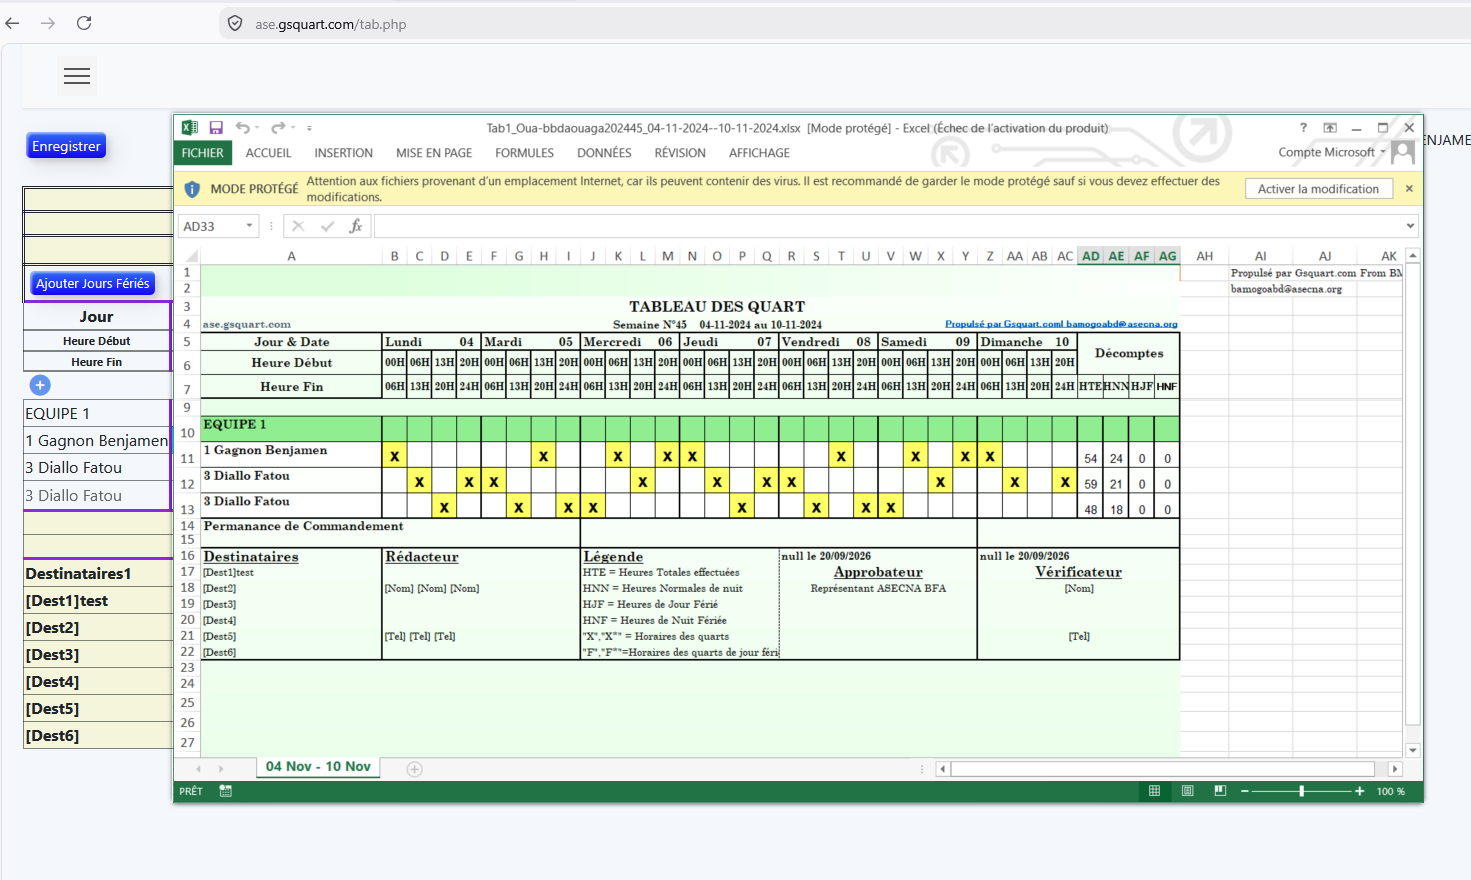
Task: Click the zoom slider handle
Action: 1301,791
